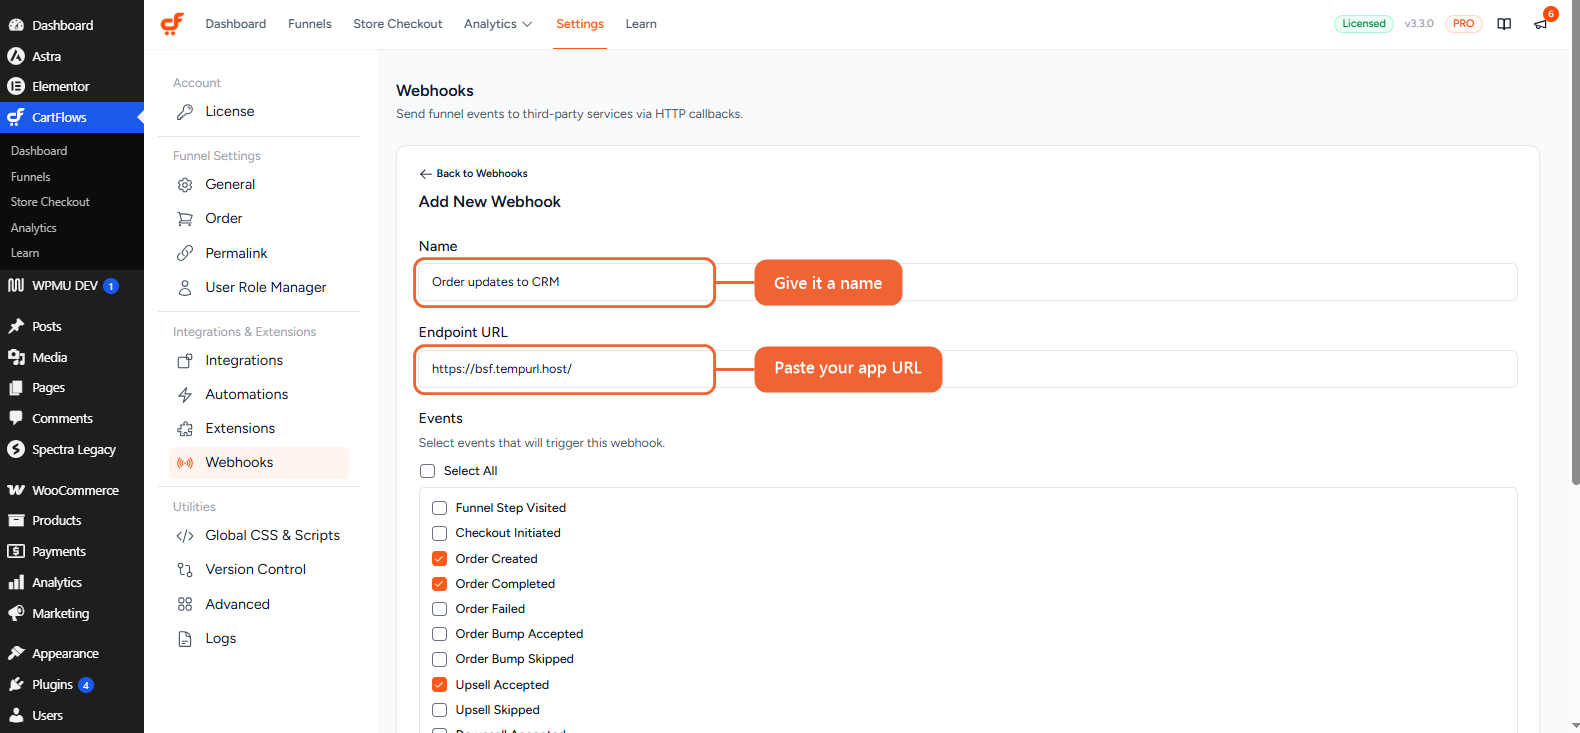Click the License key icon
The width and height of the screenshot is (1580, 733).
[x=185, y=112]
